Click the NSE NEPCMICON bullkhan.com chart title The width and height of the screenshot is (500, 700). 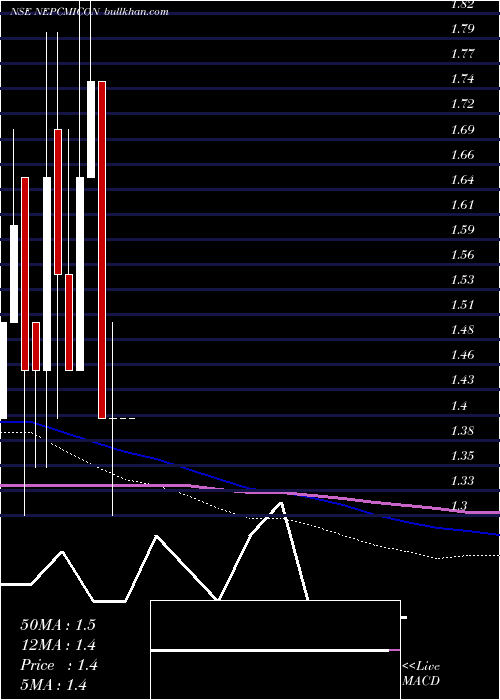pos(89,12)
